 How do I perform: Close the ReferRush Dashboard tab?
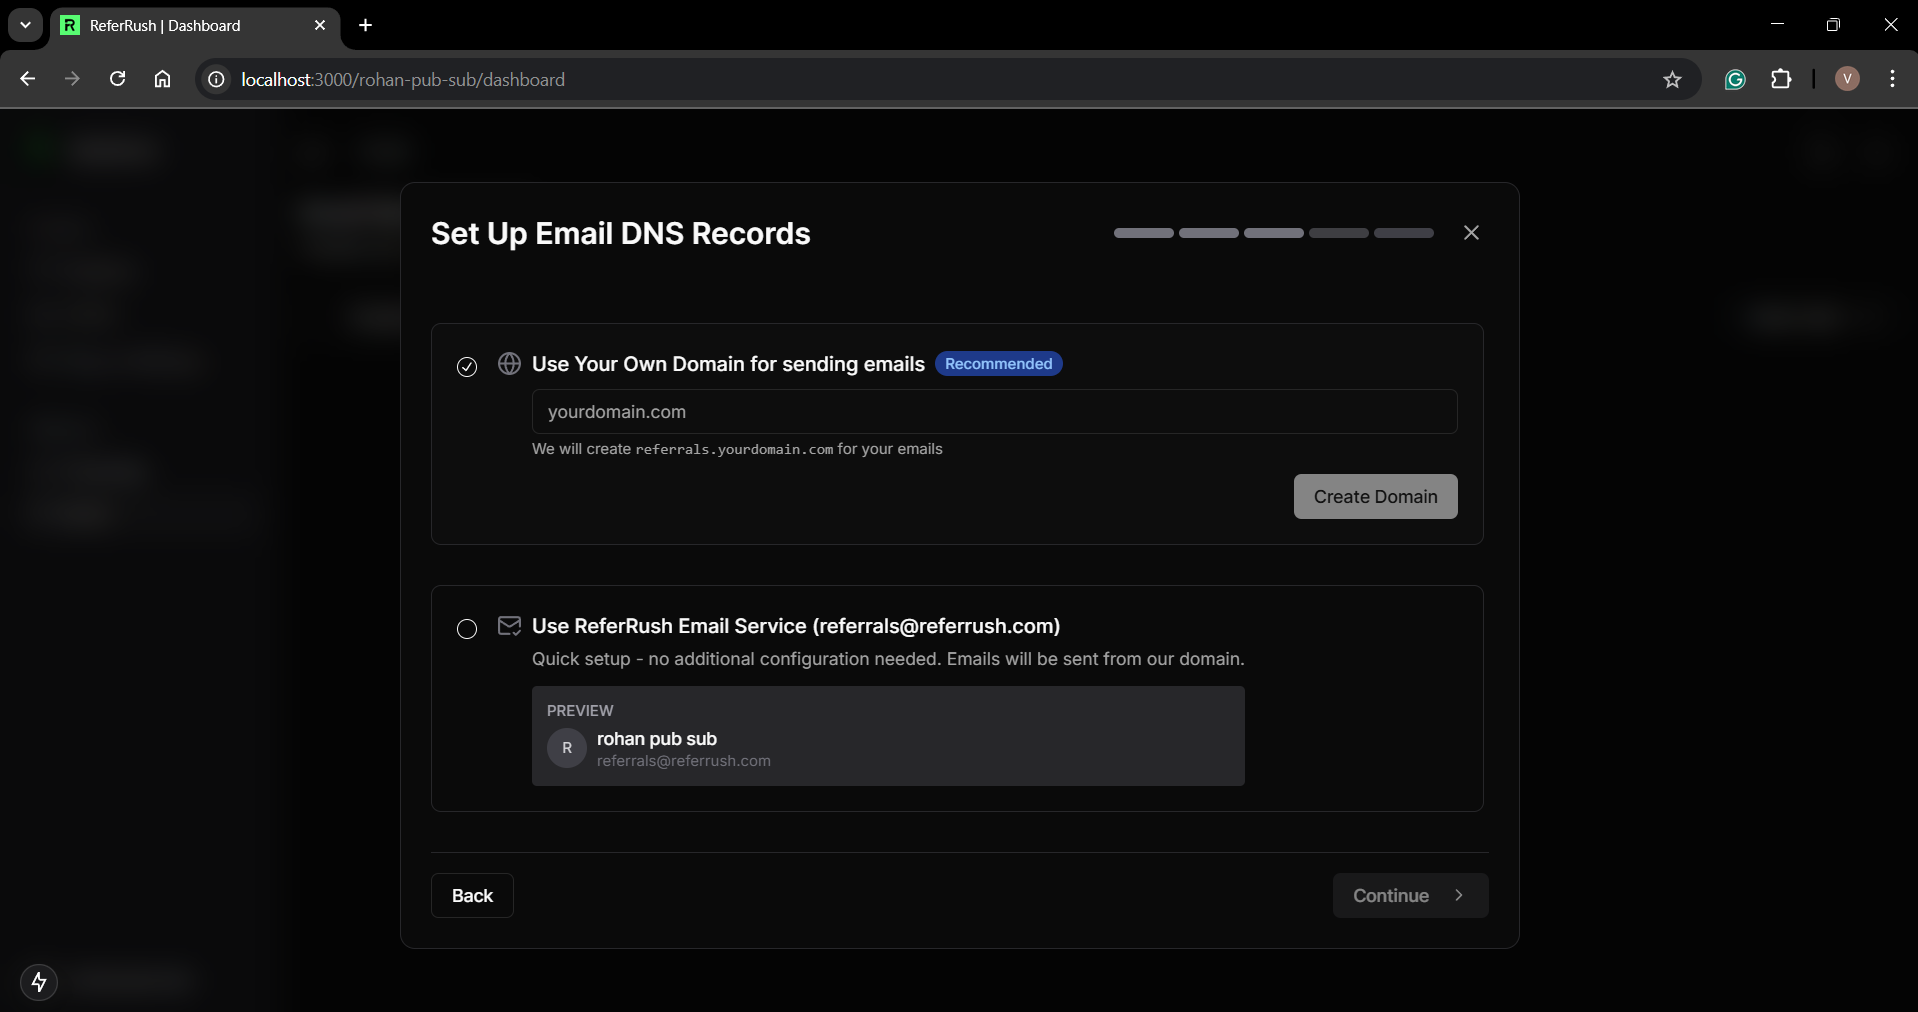pos(320,25)
